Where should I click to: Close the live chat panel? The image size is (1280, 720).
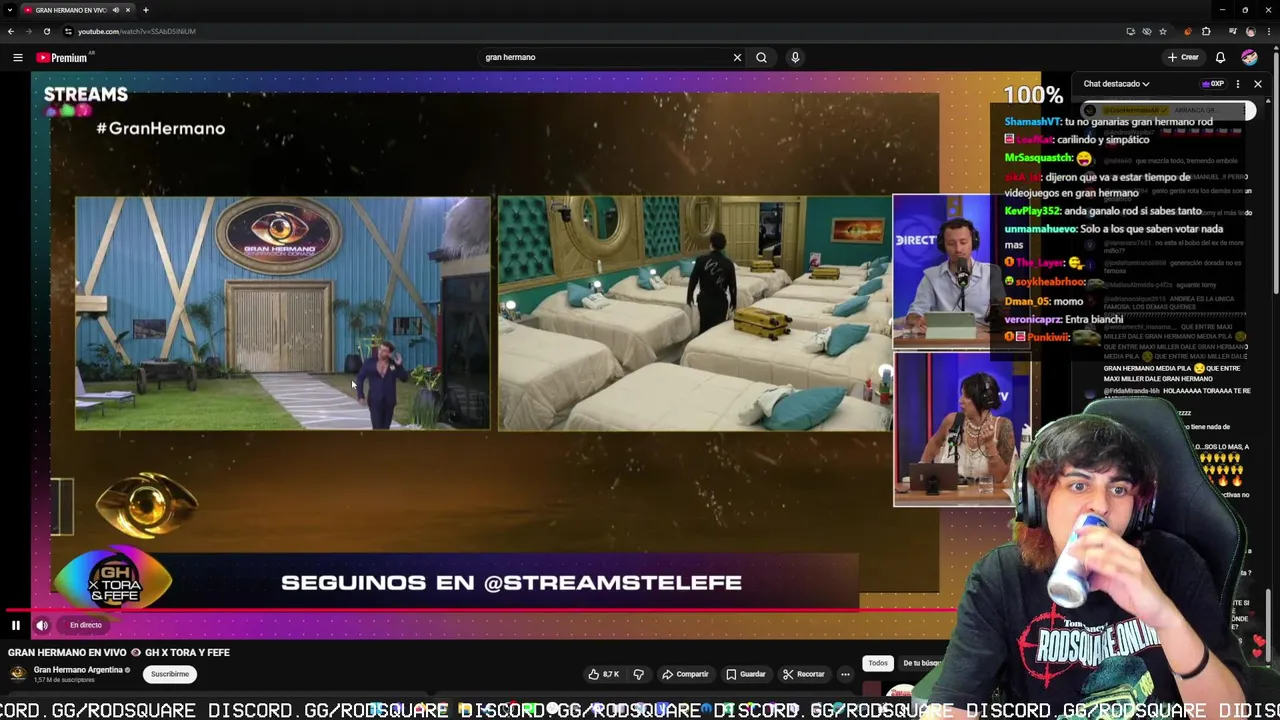coord(1258,84)
